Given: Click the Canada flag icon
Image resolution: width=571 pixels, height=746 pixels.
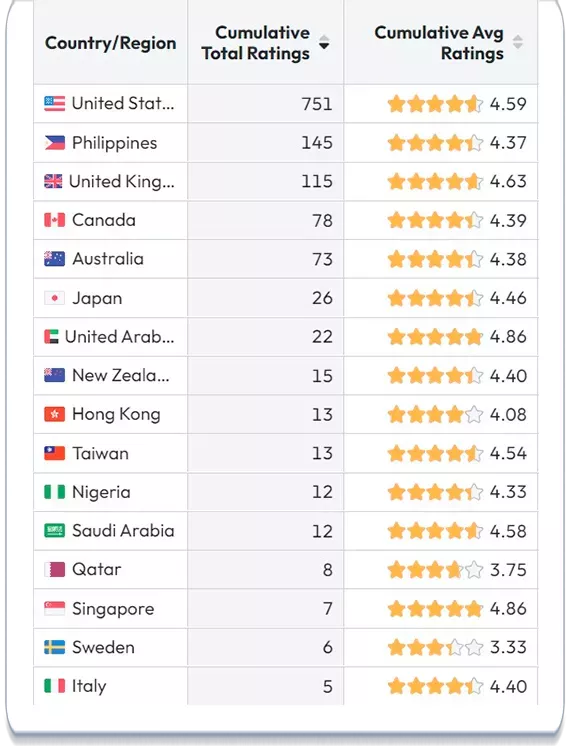Looking at the screenshot, I should tap(54, 220).
